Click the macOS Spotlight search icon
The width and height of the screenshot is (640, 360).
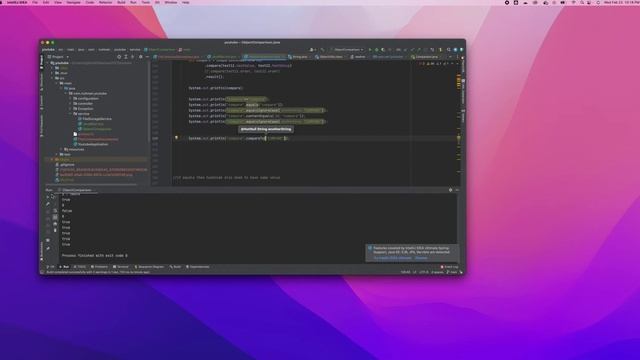pos(582,2)
